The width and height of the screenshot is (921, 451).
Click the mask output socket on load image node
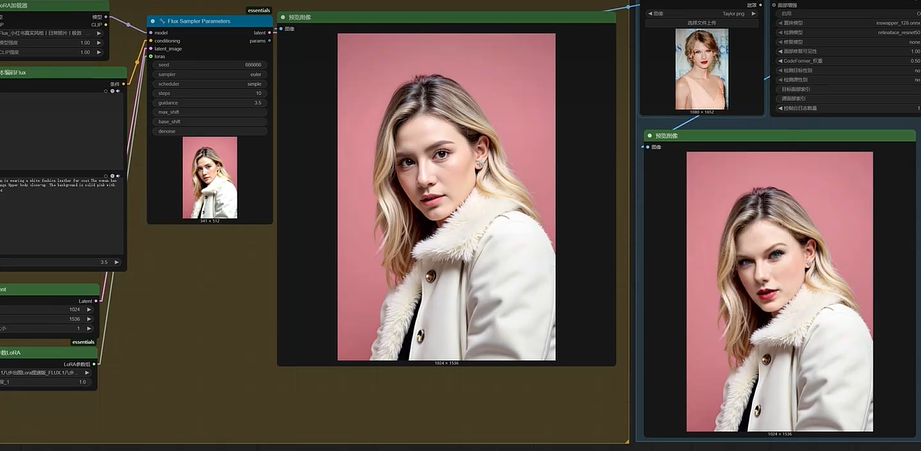(759, 5)
